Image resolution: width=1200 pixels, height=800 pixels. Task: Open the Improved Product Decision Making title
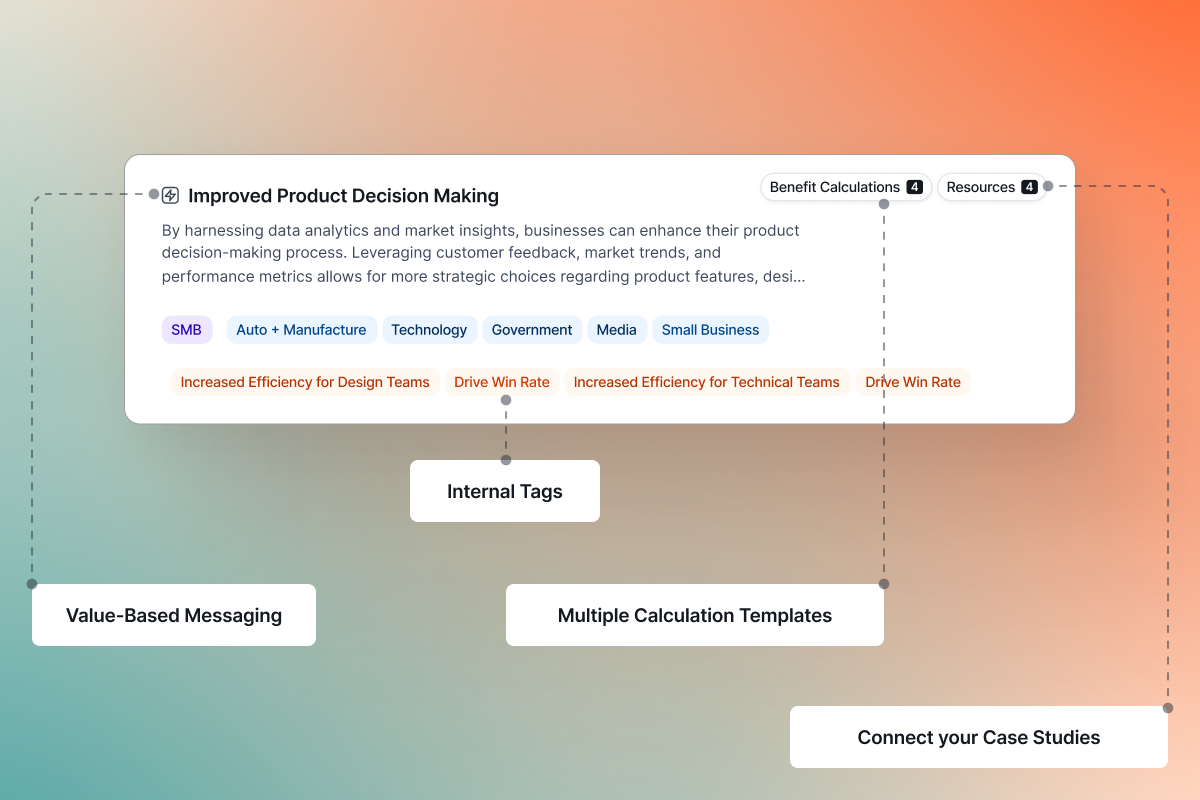click(x=343, y=196)
